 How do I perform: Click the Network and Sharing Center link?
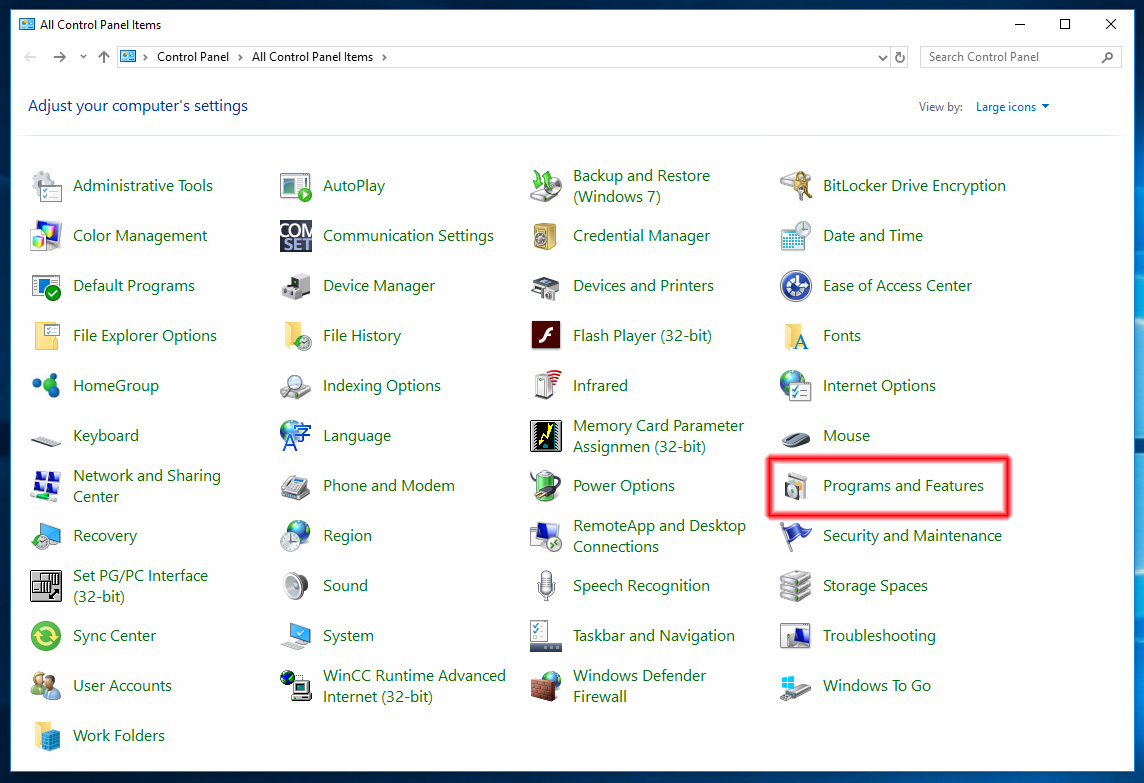coord(147,486)
